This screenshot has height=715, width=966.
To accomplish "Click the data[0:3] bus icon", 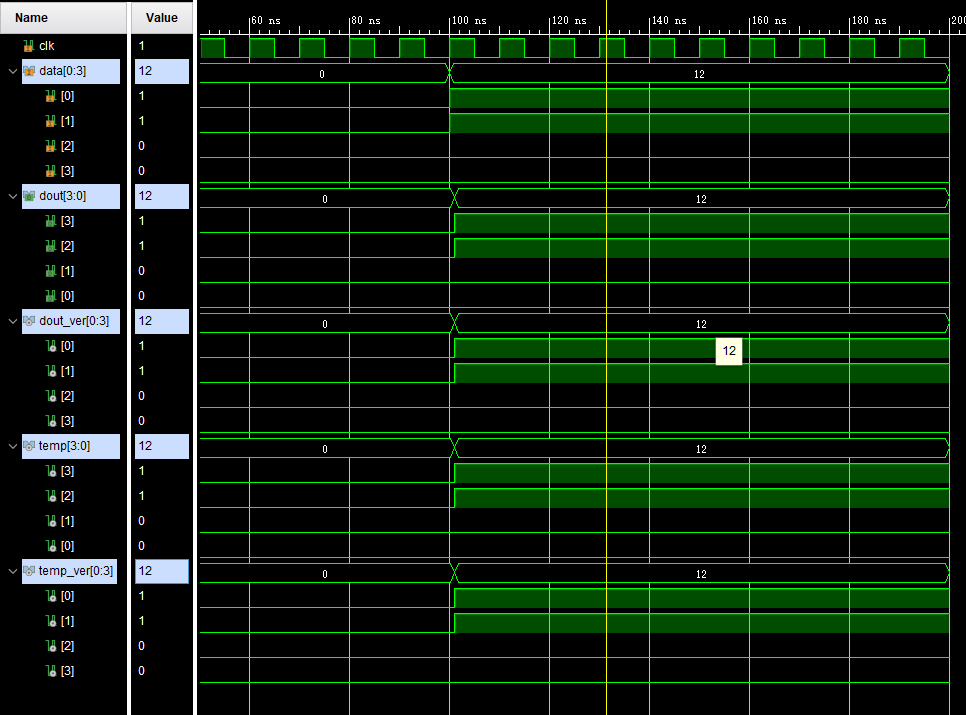I will point(29,71).
